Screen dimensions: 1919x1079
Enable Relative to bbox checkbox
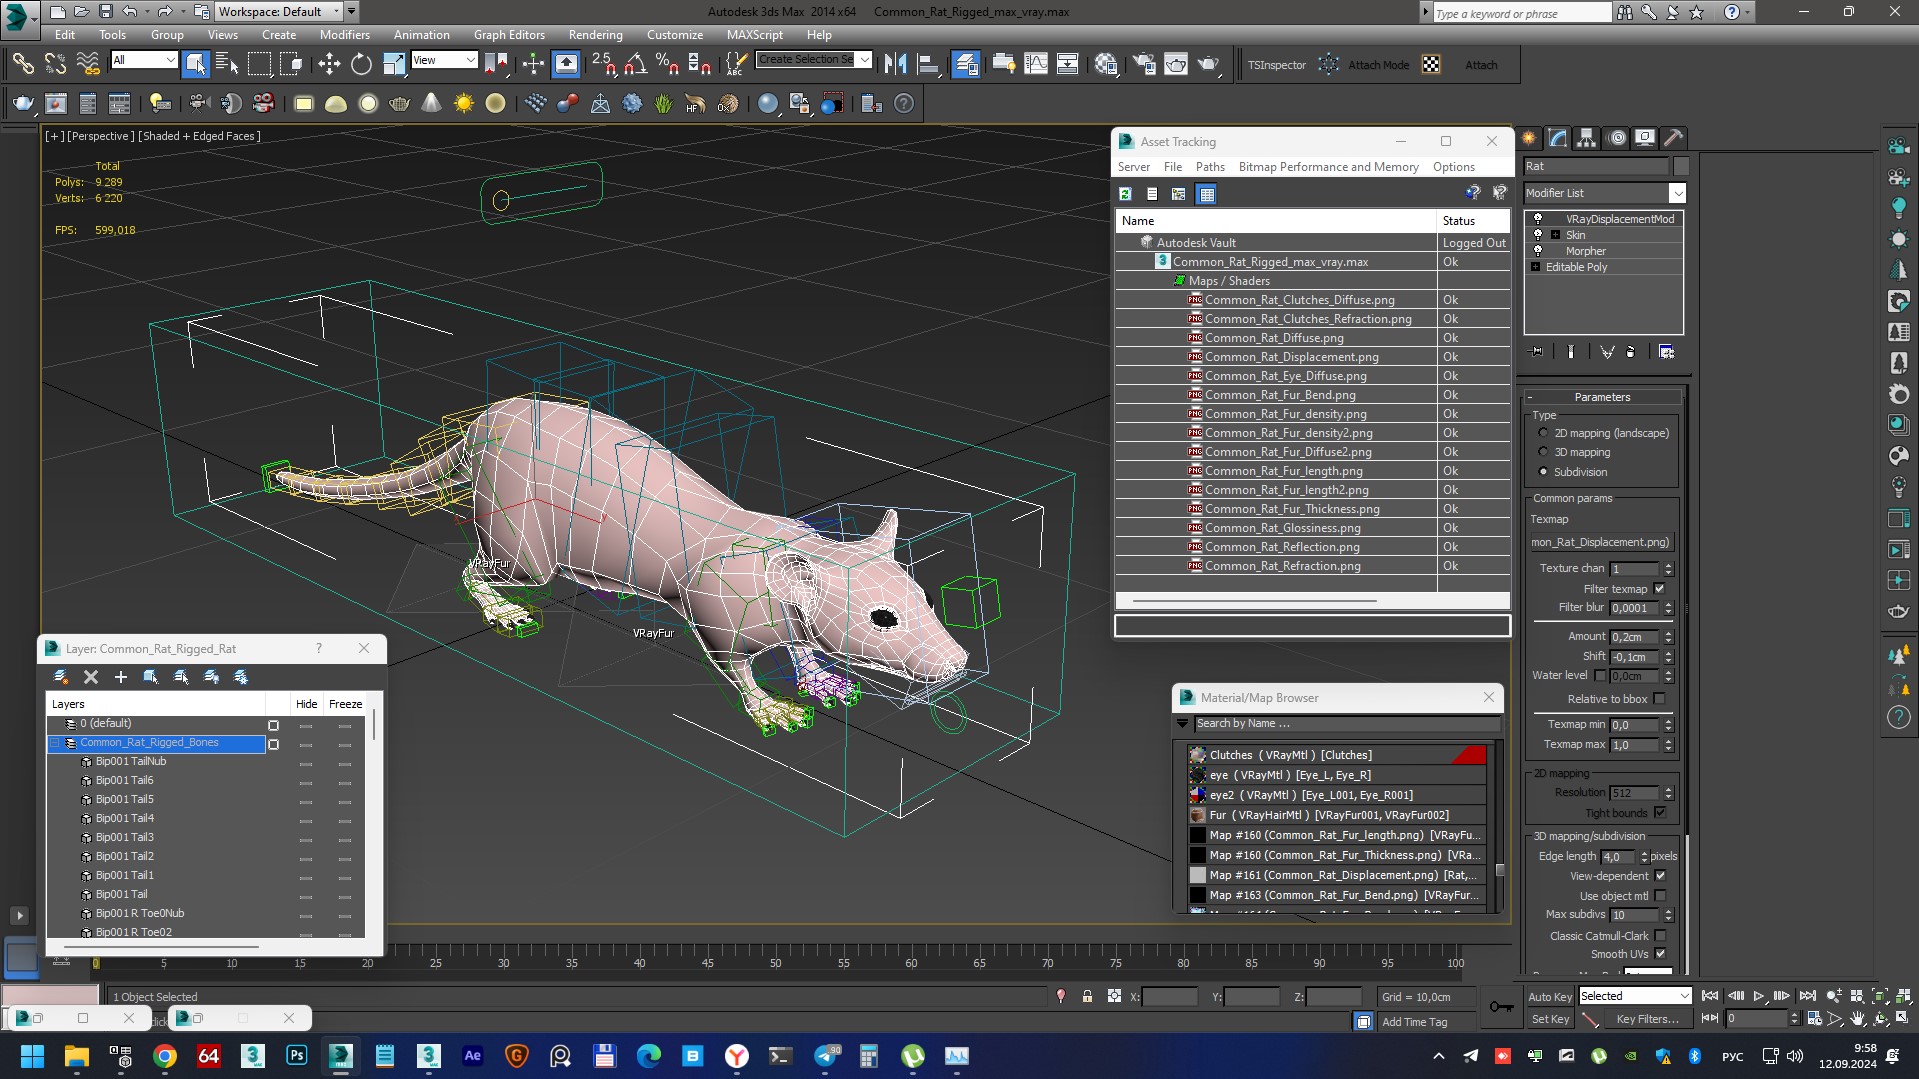(x=1660, y=699)
